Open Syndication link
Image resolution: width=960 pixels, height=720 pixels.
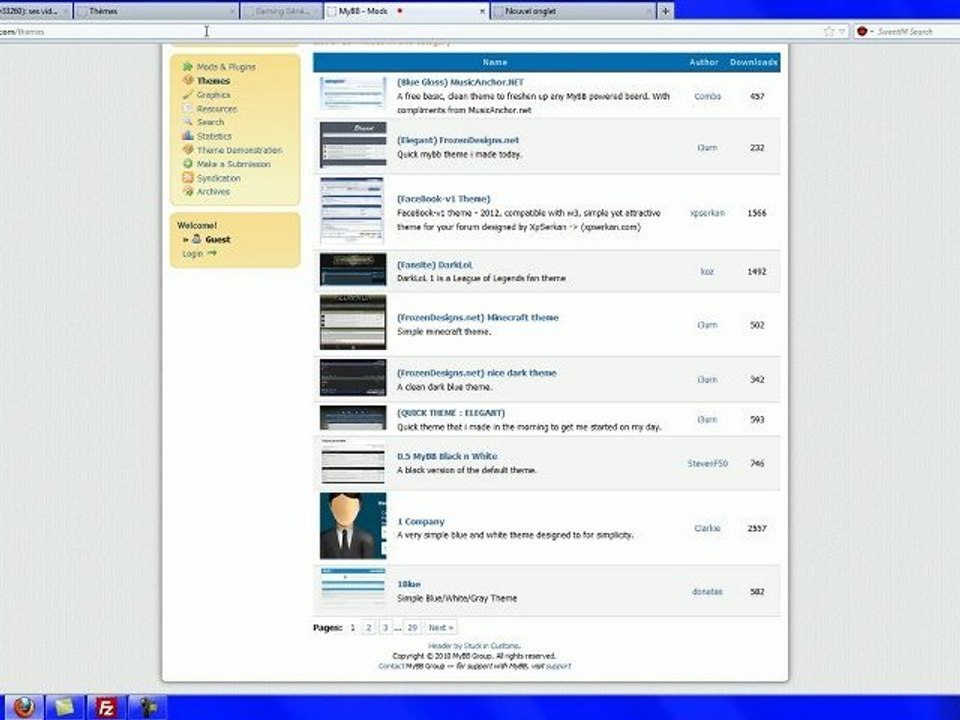(x=219, y=178)
